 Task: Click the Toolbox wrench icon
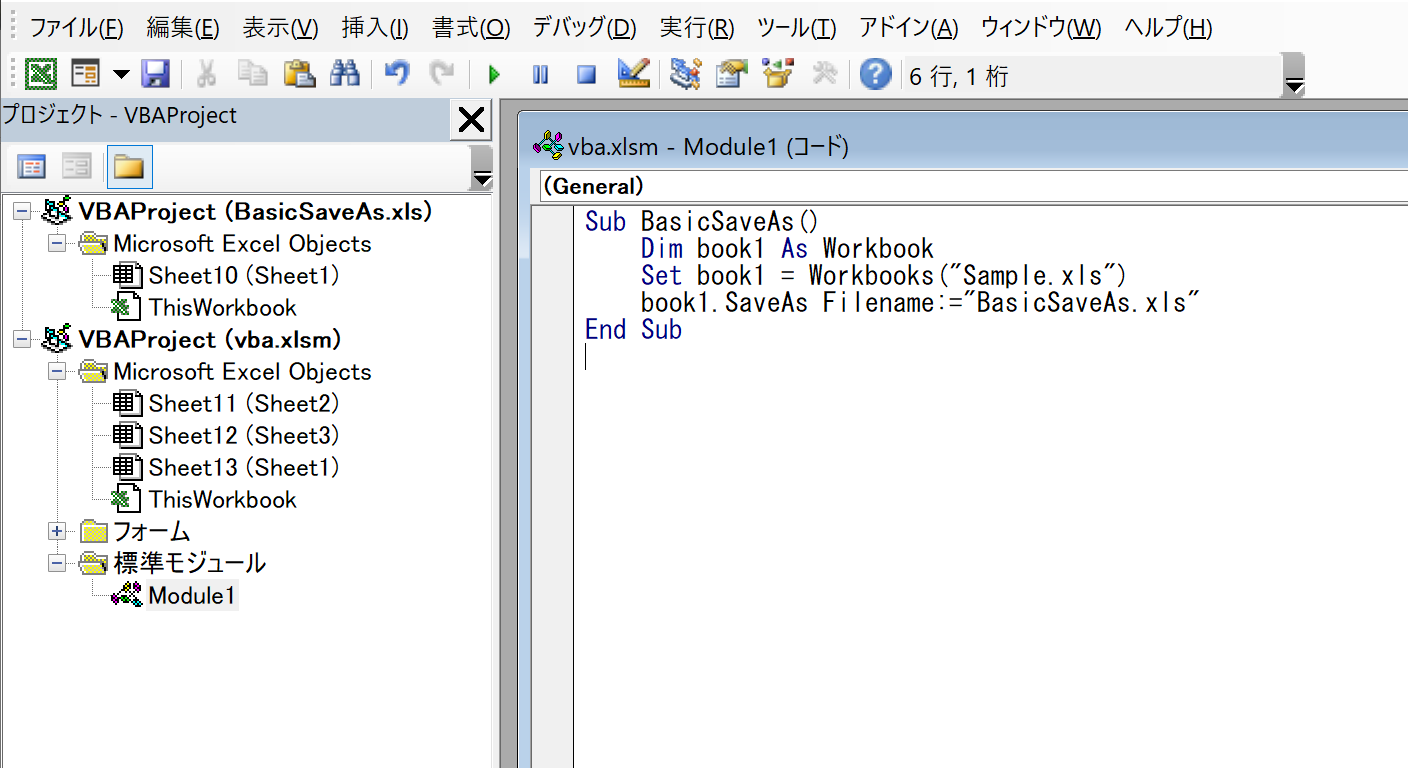[x=824, y=74]
